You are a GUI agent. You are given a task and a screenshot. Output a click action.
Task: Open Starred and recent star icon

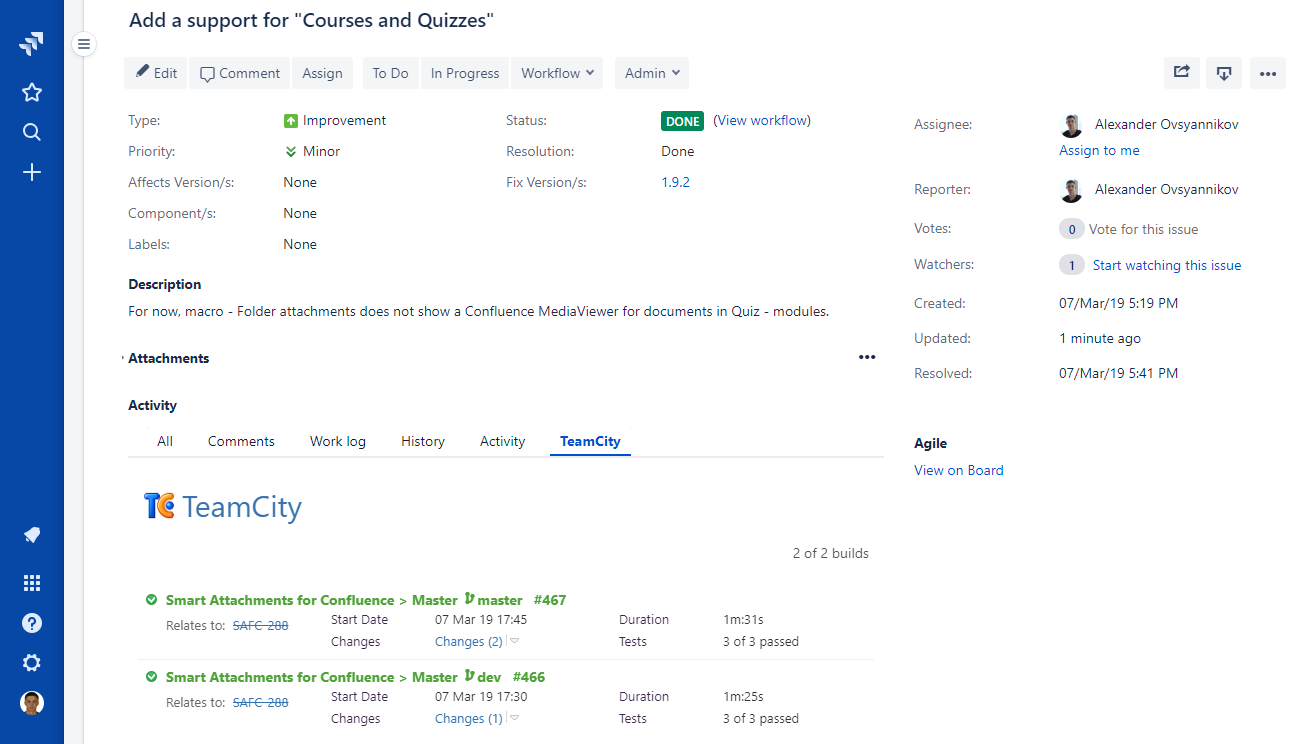pos(32,93)
